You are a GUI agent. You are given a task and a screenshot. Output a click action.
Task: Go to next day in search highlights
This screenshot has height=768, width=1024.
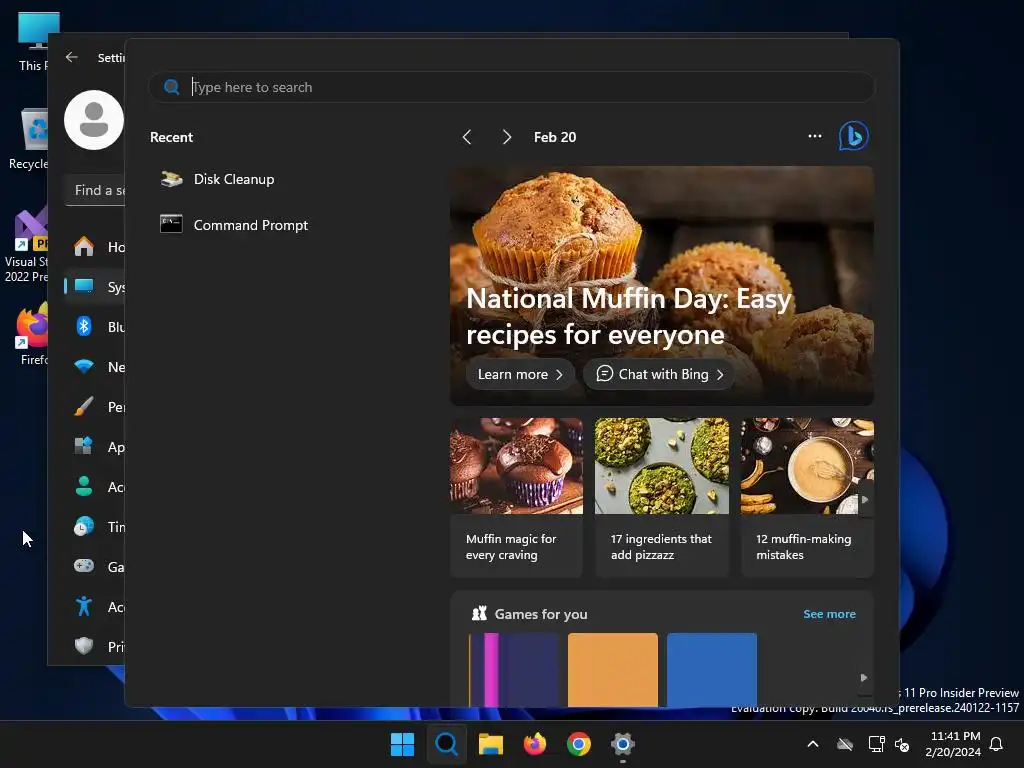[506, 137]
